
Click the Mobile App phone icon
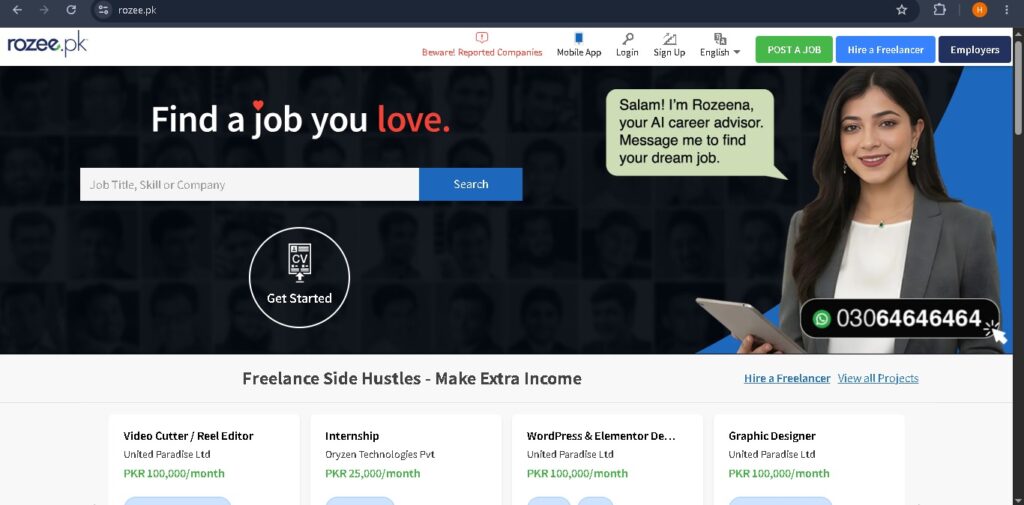click(579, 39)
